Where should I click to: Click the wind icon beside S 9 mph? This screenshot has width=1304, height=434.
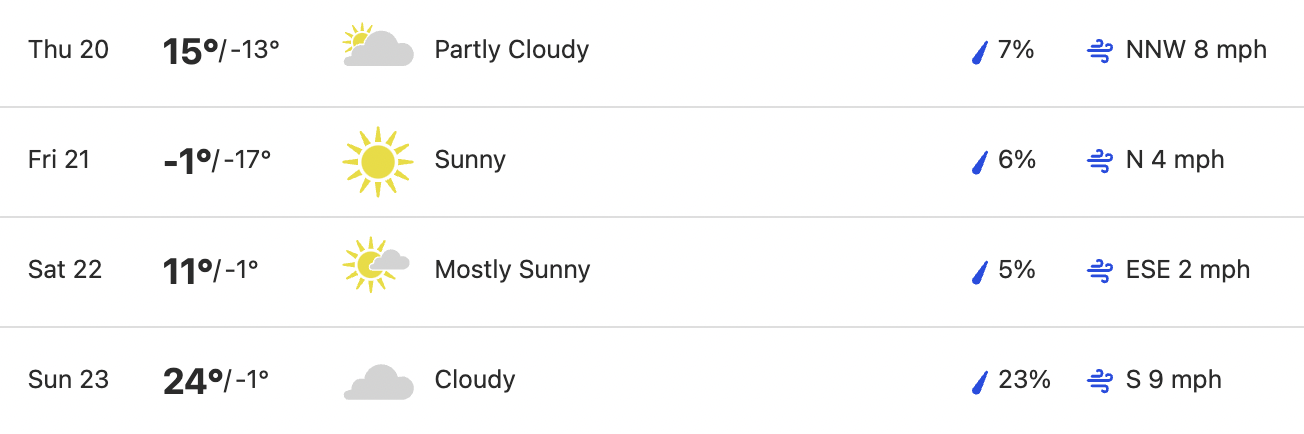1100,381
